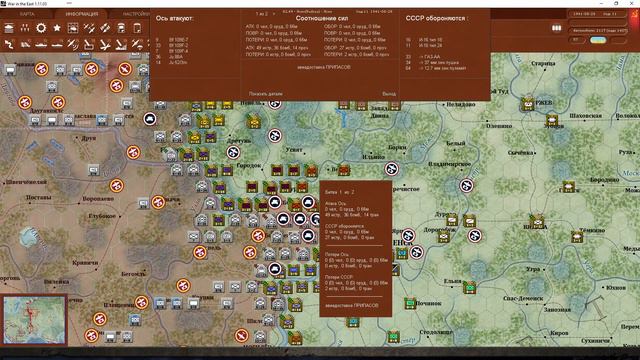Image resolution: width=640 pixels, height=360 pixels.
Task: Advance to next battle with the > arrow
Action: [x=273, y=14]
